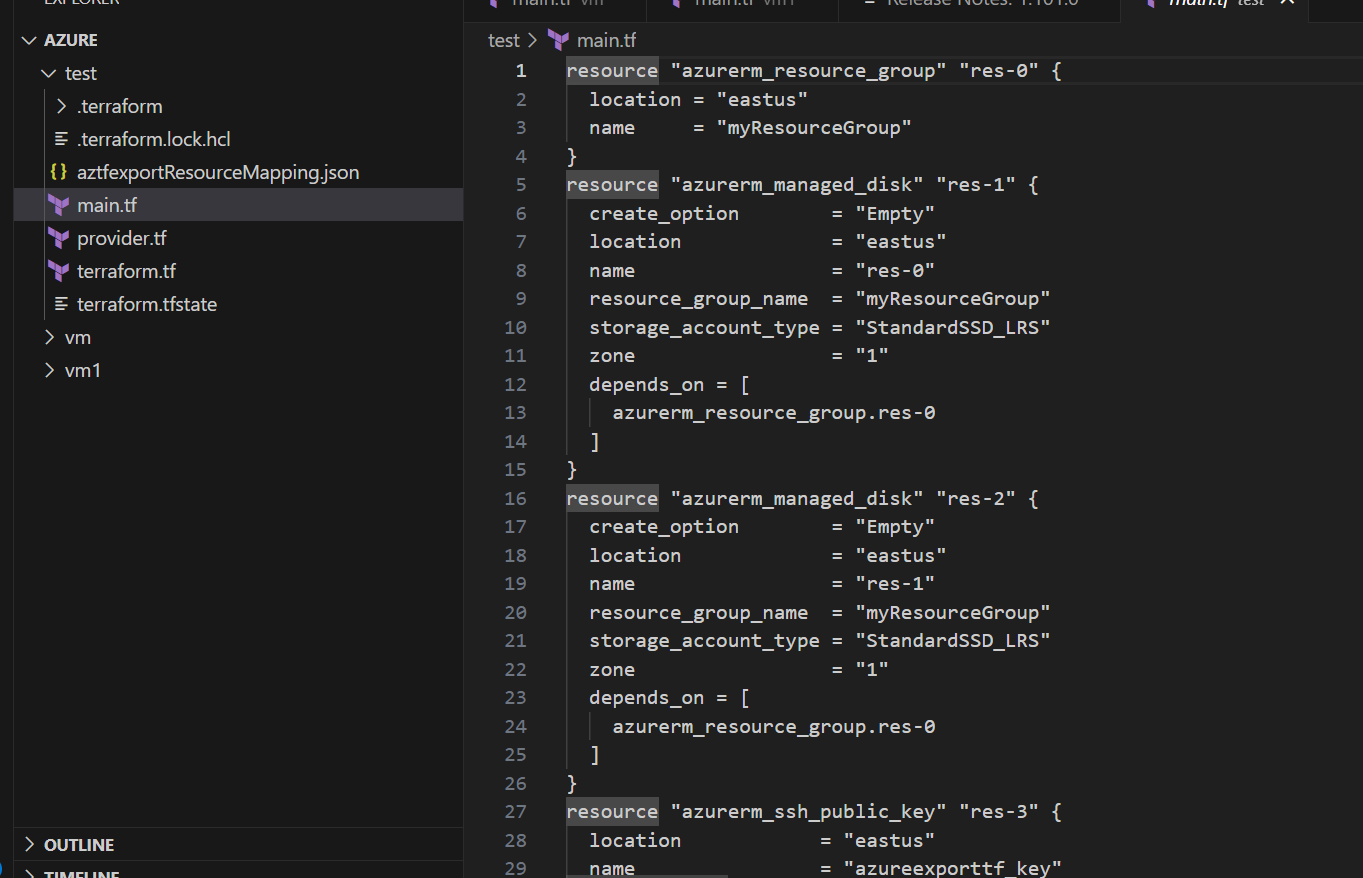The height and width of the screenshot is (878, 1363).
Task: Click "res-0" name value on line 8
Action: pyautogui.click(x=895, y=270)
